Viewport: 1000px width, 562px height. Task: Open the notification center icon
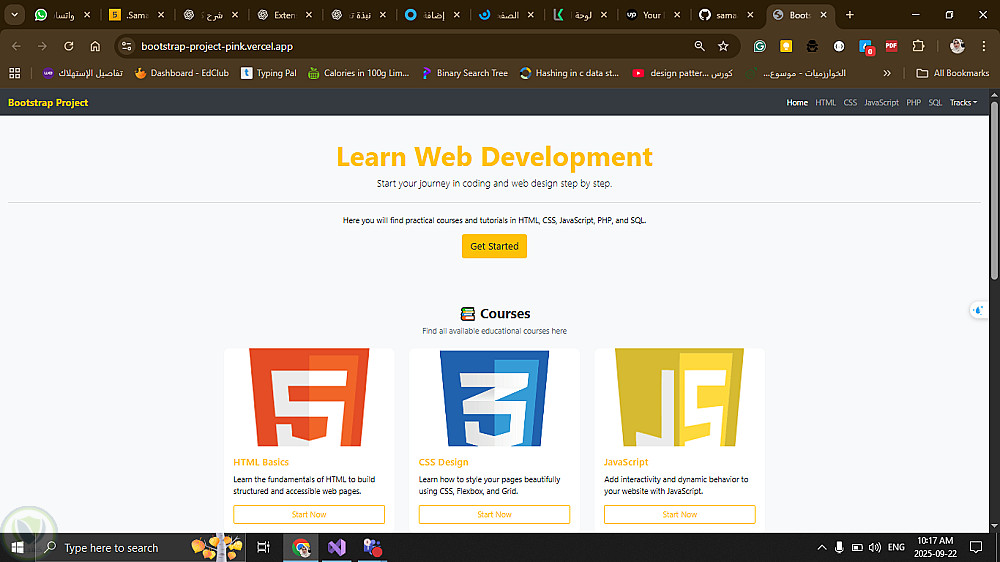(976, 547)
